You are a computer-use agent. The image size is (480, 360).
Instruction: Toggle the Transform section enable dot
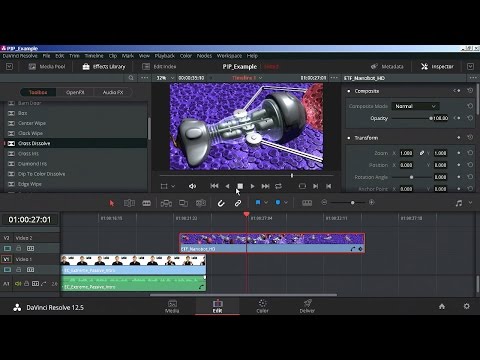pyautogui.click(x=349, y=138)
